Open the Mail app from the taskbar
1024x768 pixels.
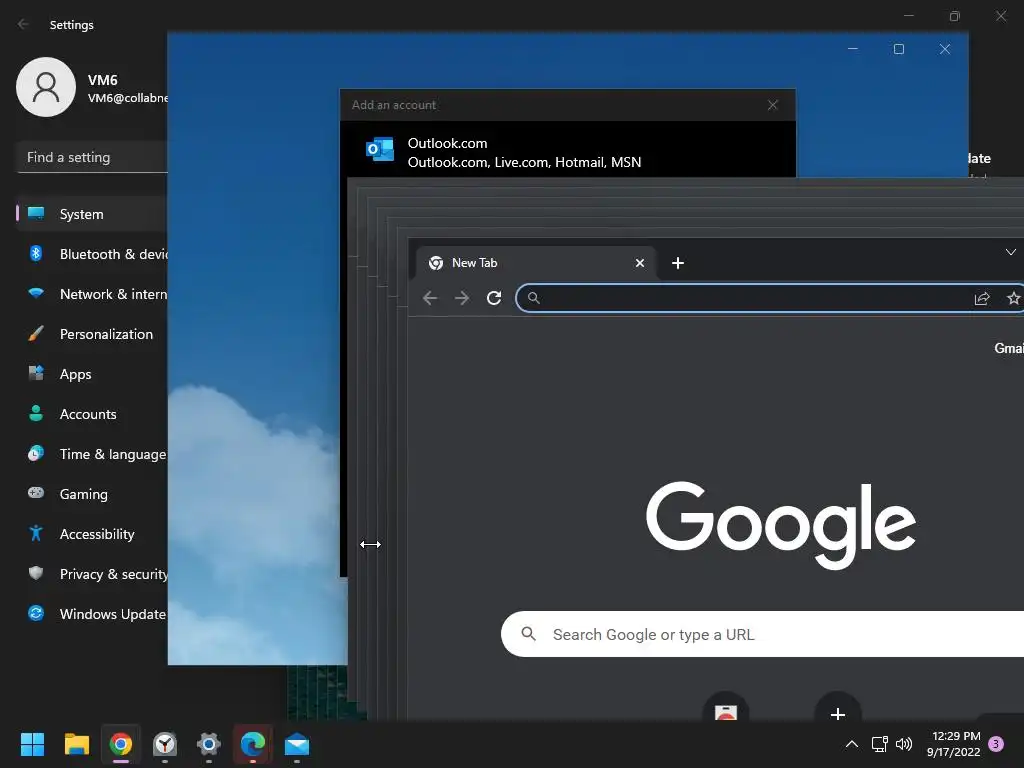[296, 744]
